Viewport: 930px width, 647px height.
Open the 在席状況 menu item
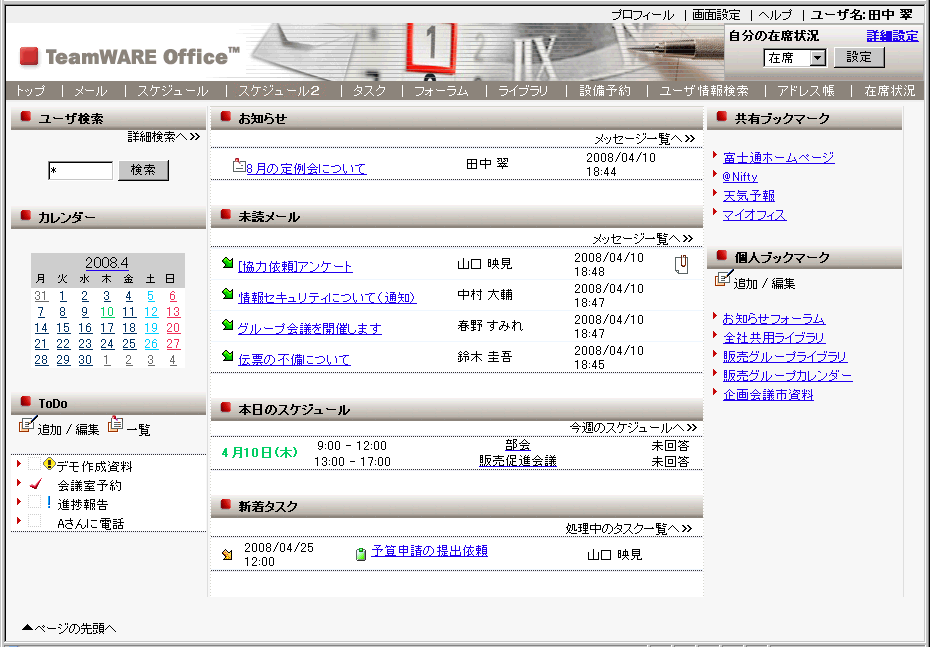point(890,91)
